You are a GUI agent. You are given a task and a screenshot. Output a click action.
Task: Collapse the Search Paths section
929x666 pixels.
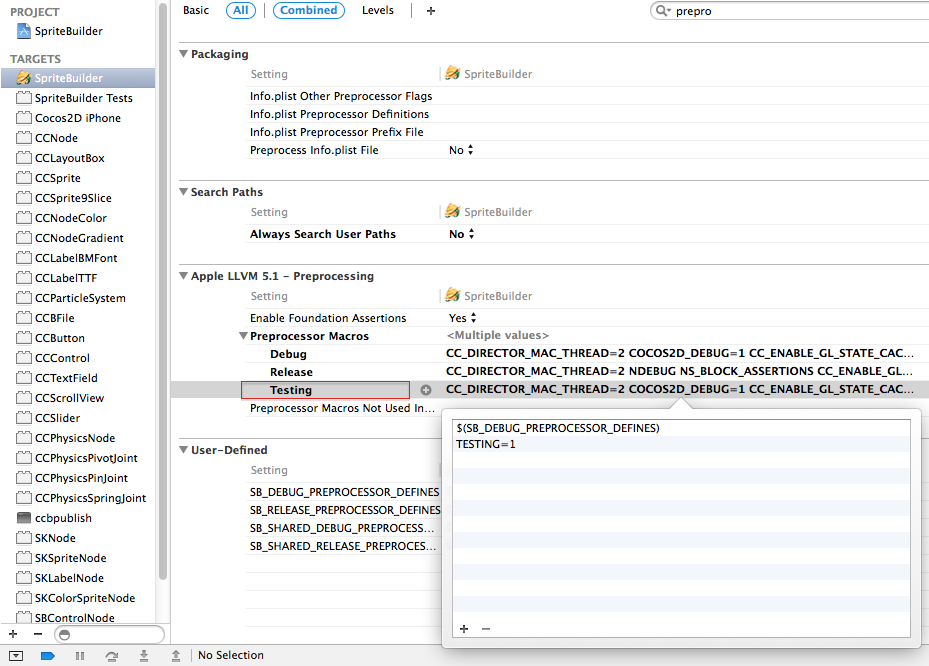[184, 192]
